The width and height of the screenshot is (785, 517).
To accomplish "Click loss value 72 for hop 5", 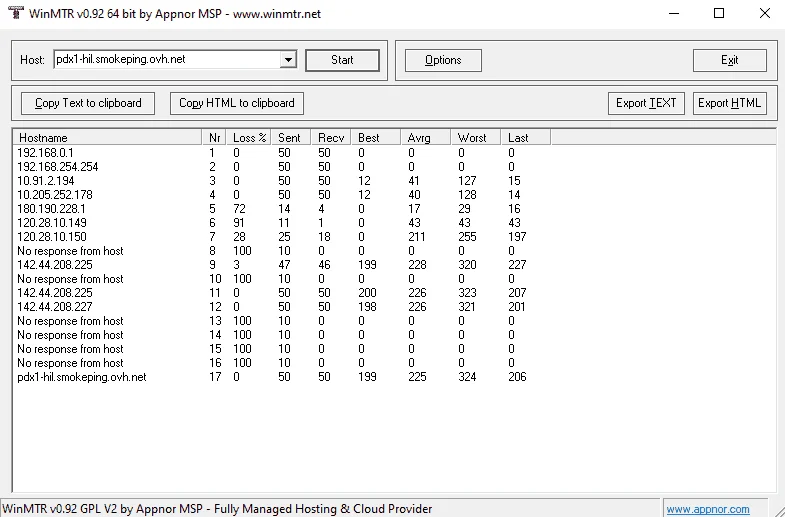I will (x=239, y=209).
